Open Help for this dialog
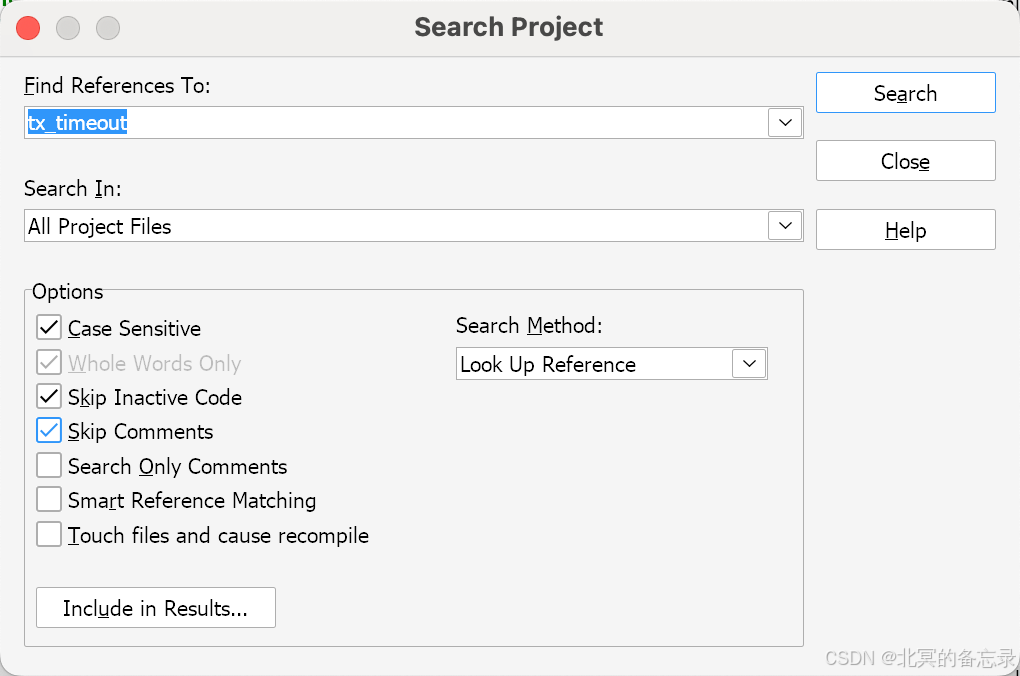This screenshot has width=1020, height=676. pos(905,230)
